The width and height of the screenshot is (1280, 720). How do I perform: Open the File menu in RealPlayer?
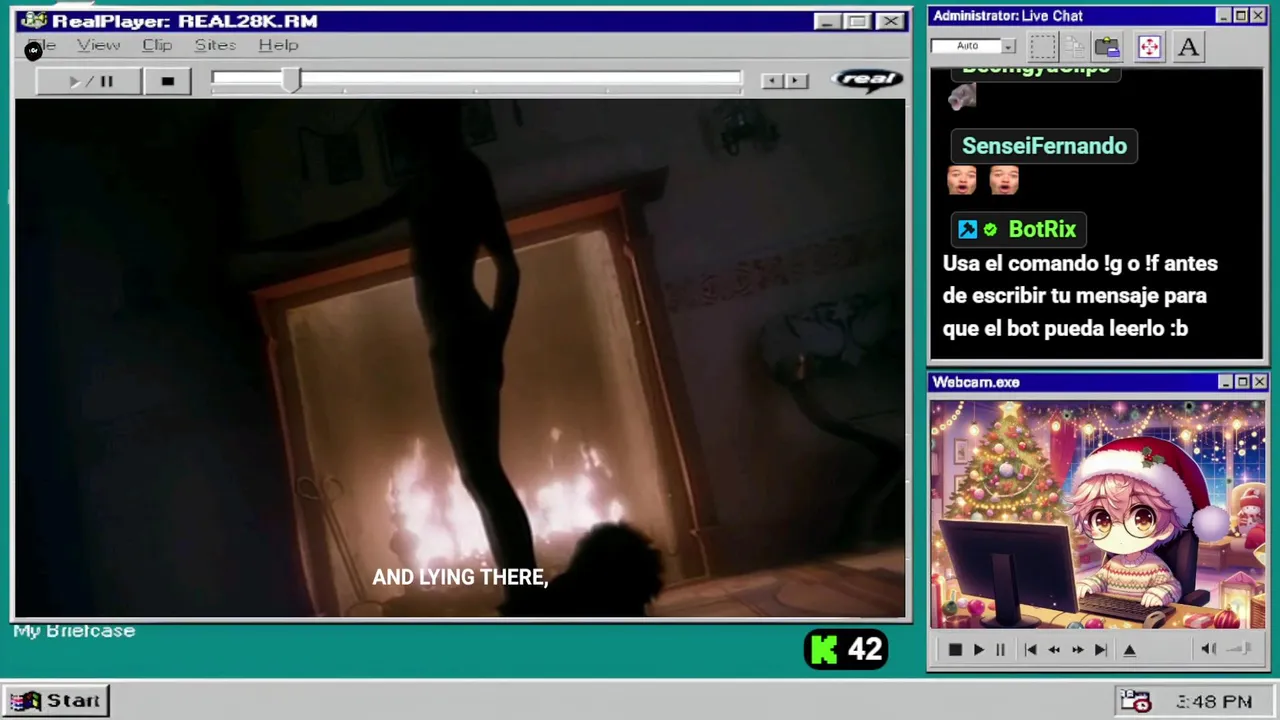click(x=42, y=45)
